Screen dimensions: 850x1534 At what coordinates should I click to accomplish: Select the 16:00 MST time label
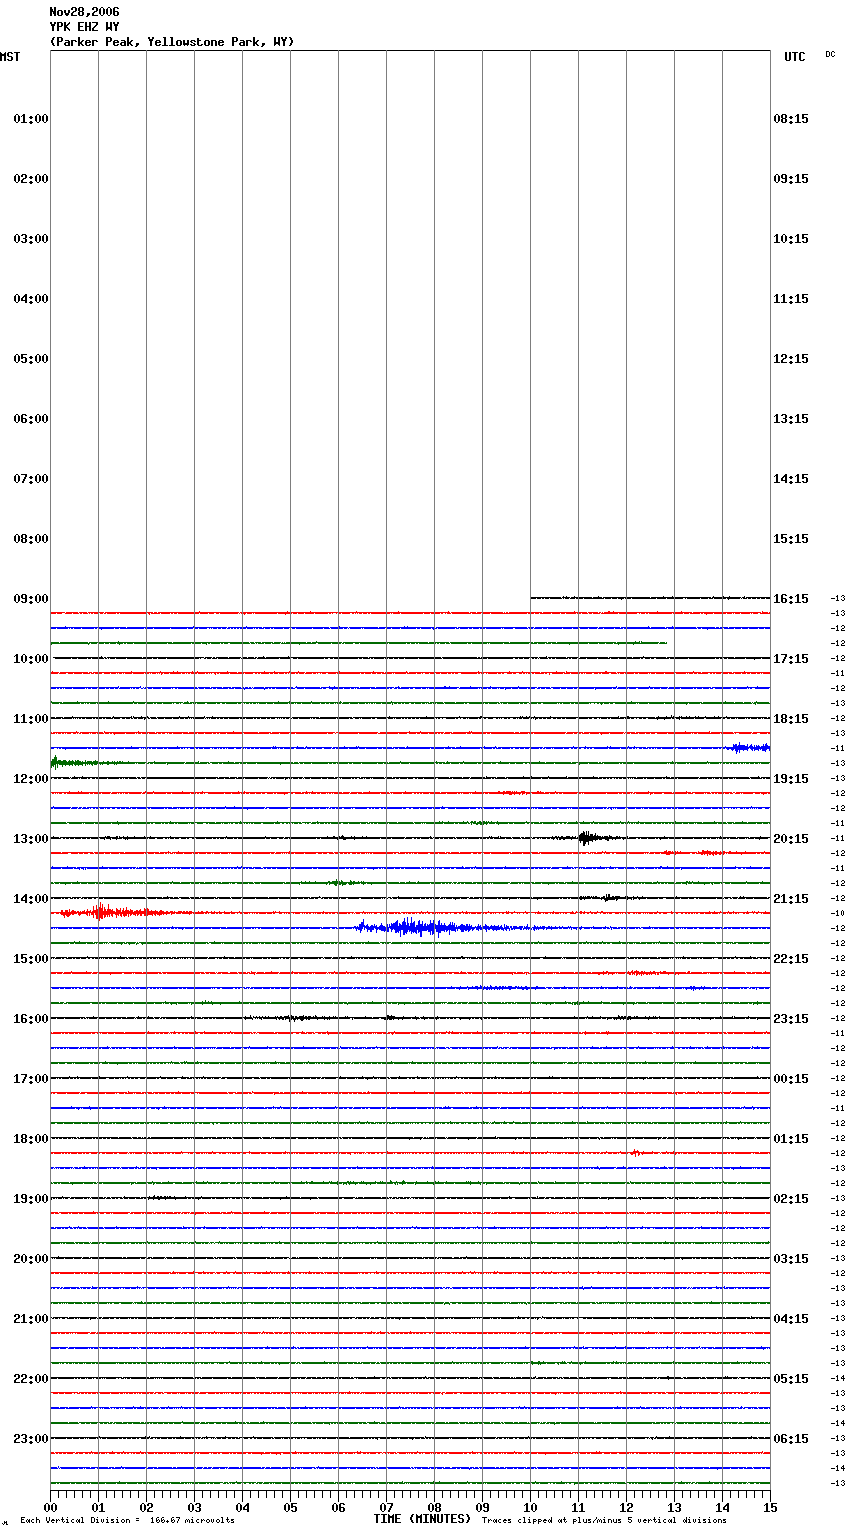point(31,1019)
